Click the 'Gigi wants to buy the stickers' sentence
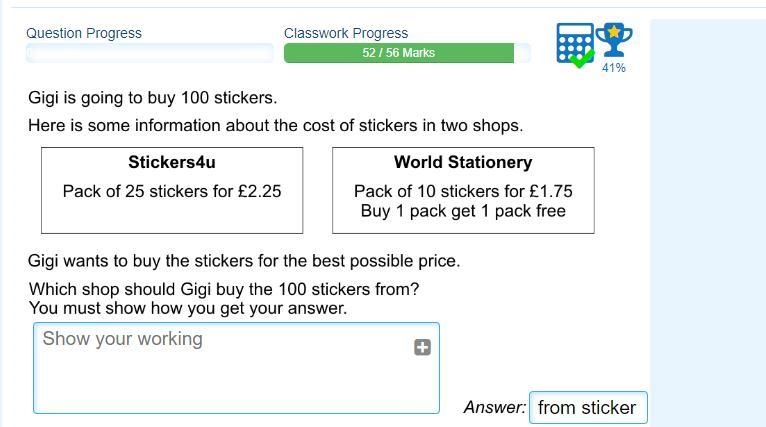 (244, 261)
